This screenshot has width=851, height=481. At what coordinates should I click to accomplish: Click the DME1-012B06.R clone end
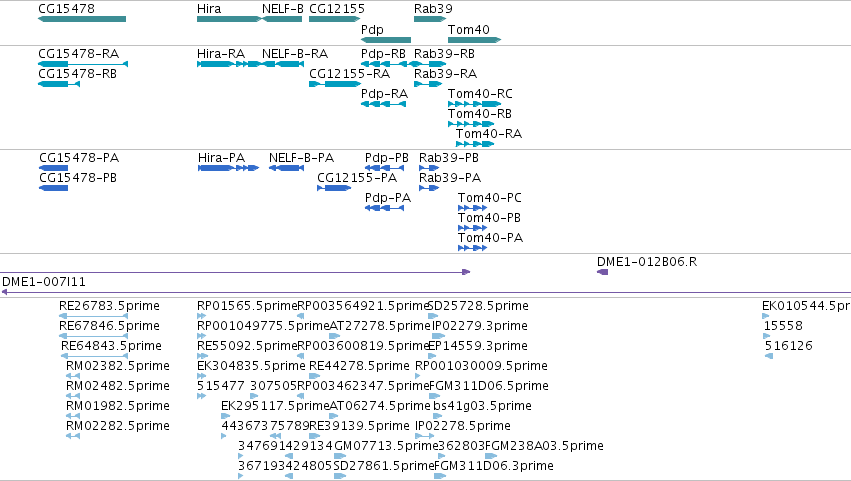[x=602, y=272]
